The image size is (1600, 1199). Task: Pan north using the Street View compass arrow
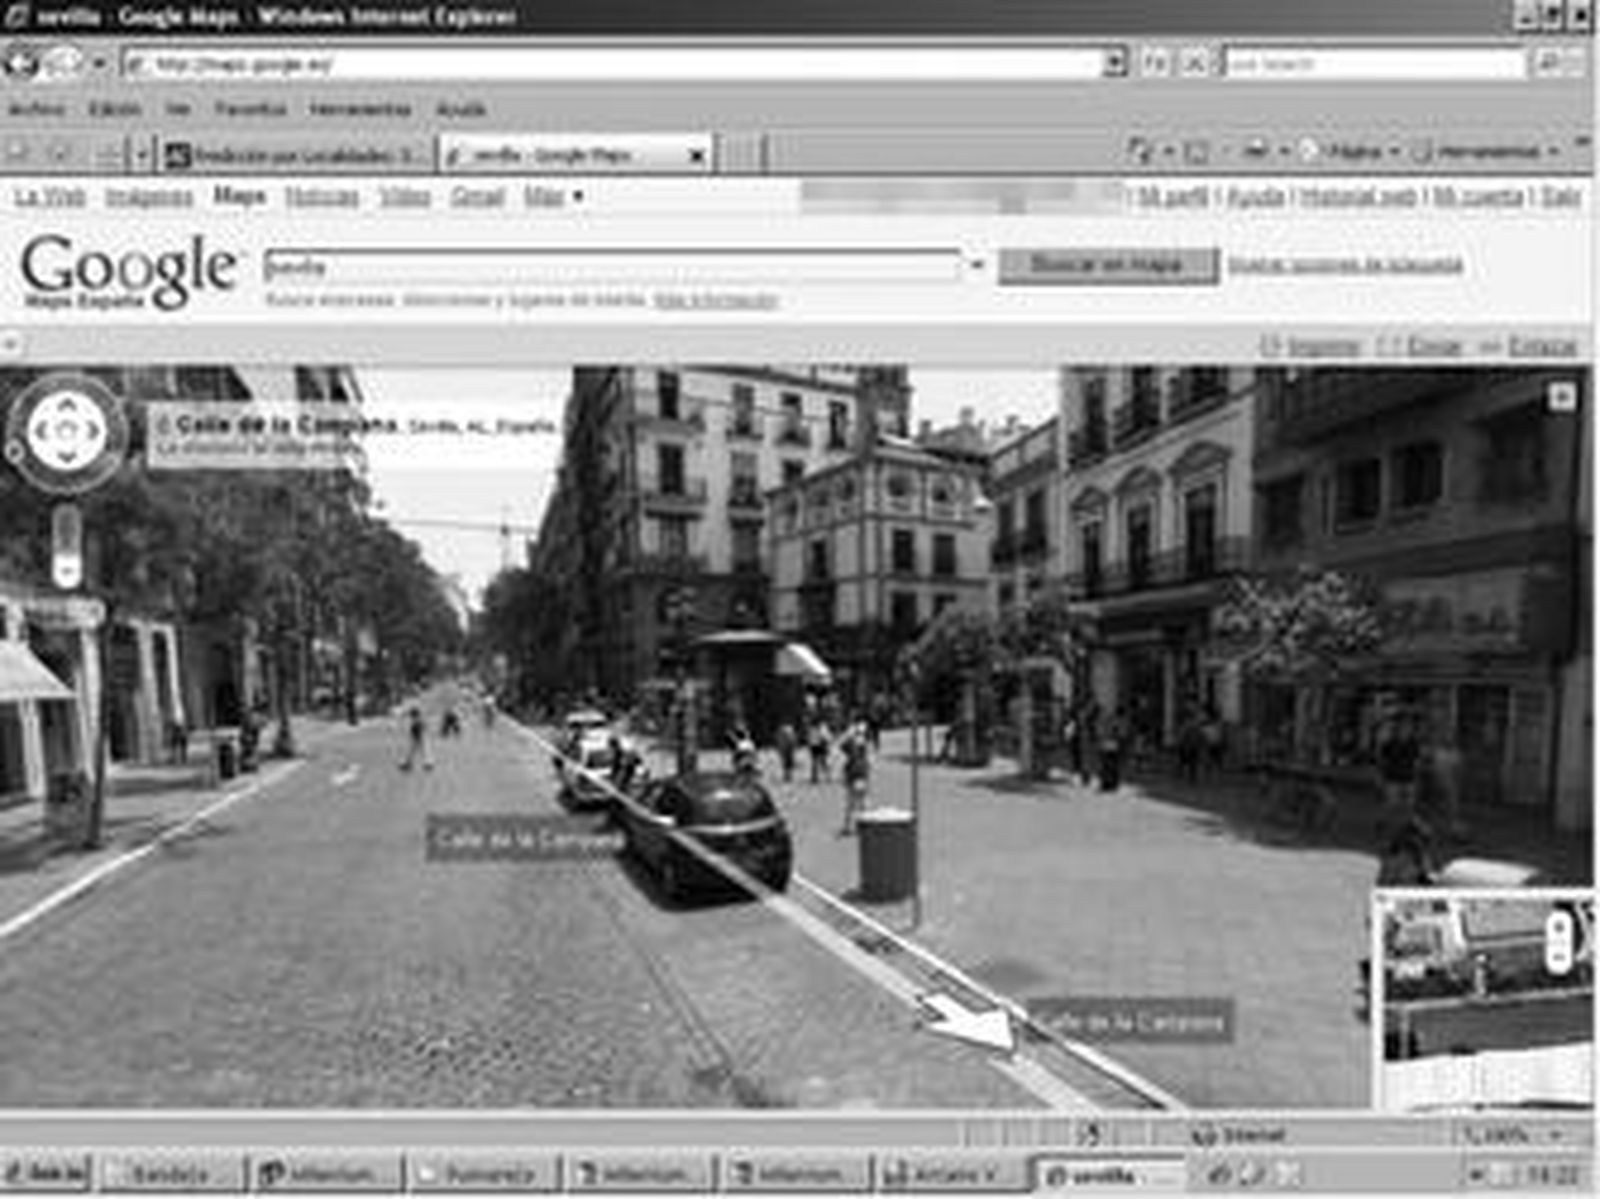click(67, 403)
